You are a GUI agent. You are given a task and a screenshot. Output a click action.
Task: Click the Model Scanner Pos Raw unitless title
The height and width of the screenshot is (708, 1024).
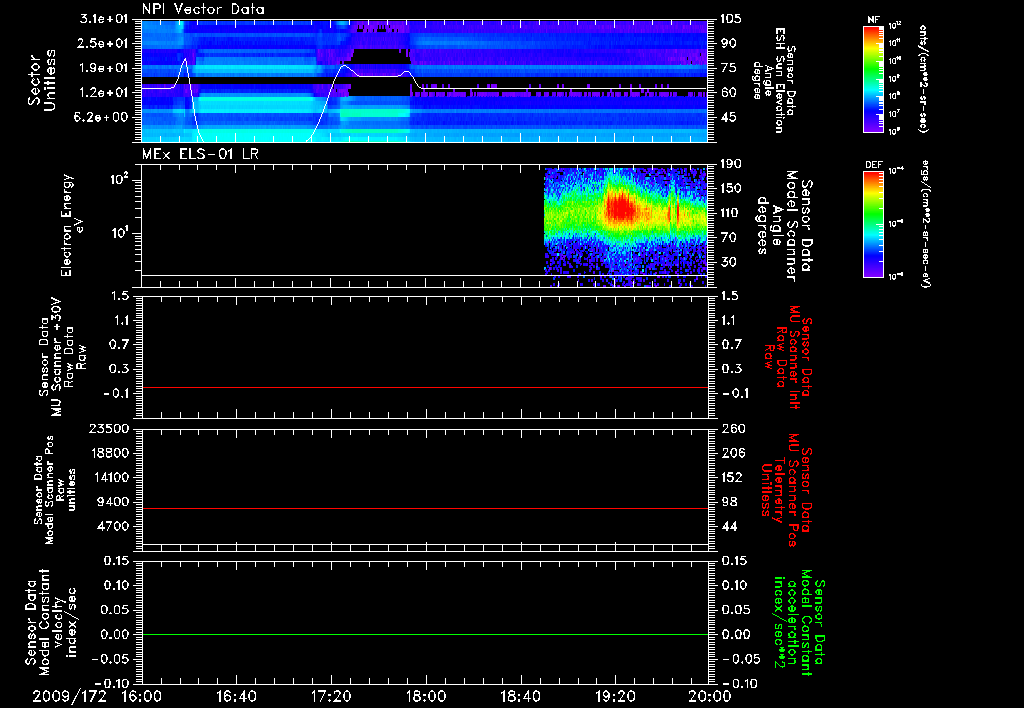click(x=55, y=490)
